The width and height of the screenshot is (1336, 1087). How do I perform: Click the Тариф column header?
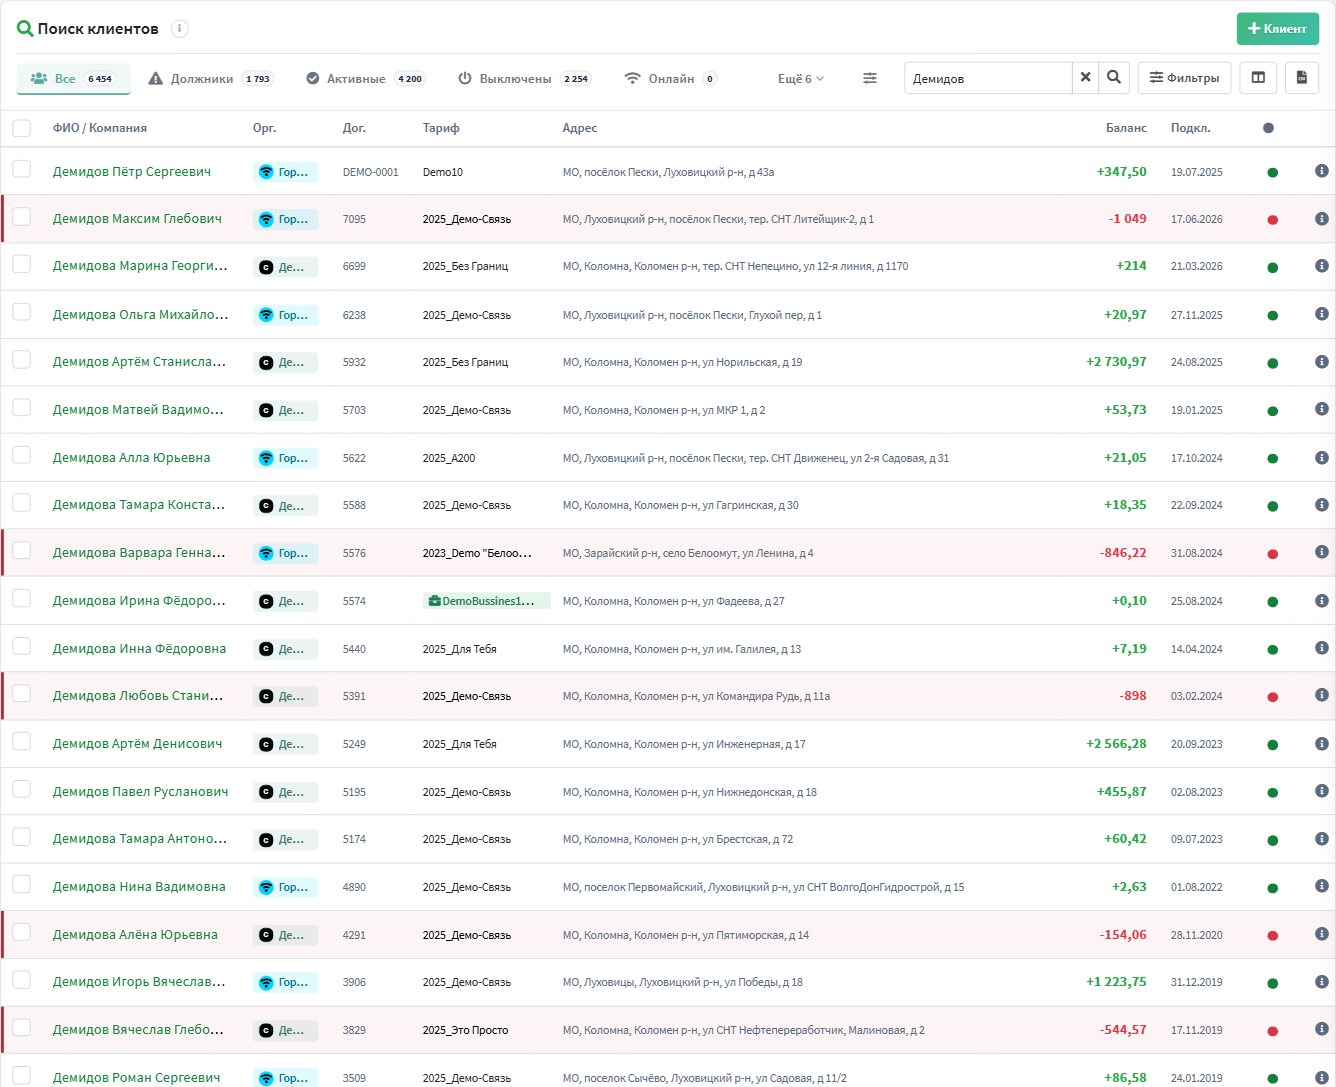click(441, 128)
